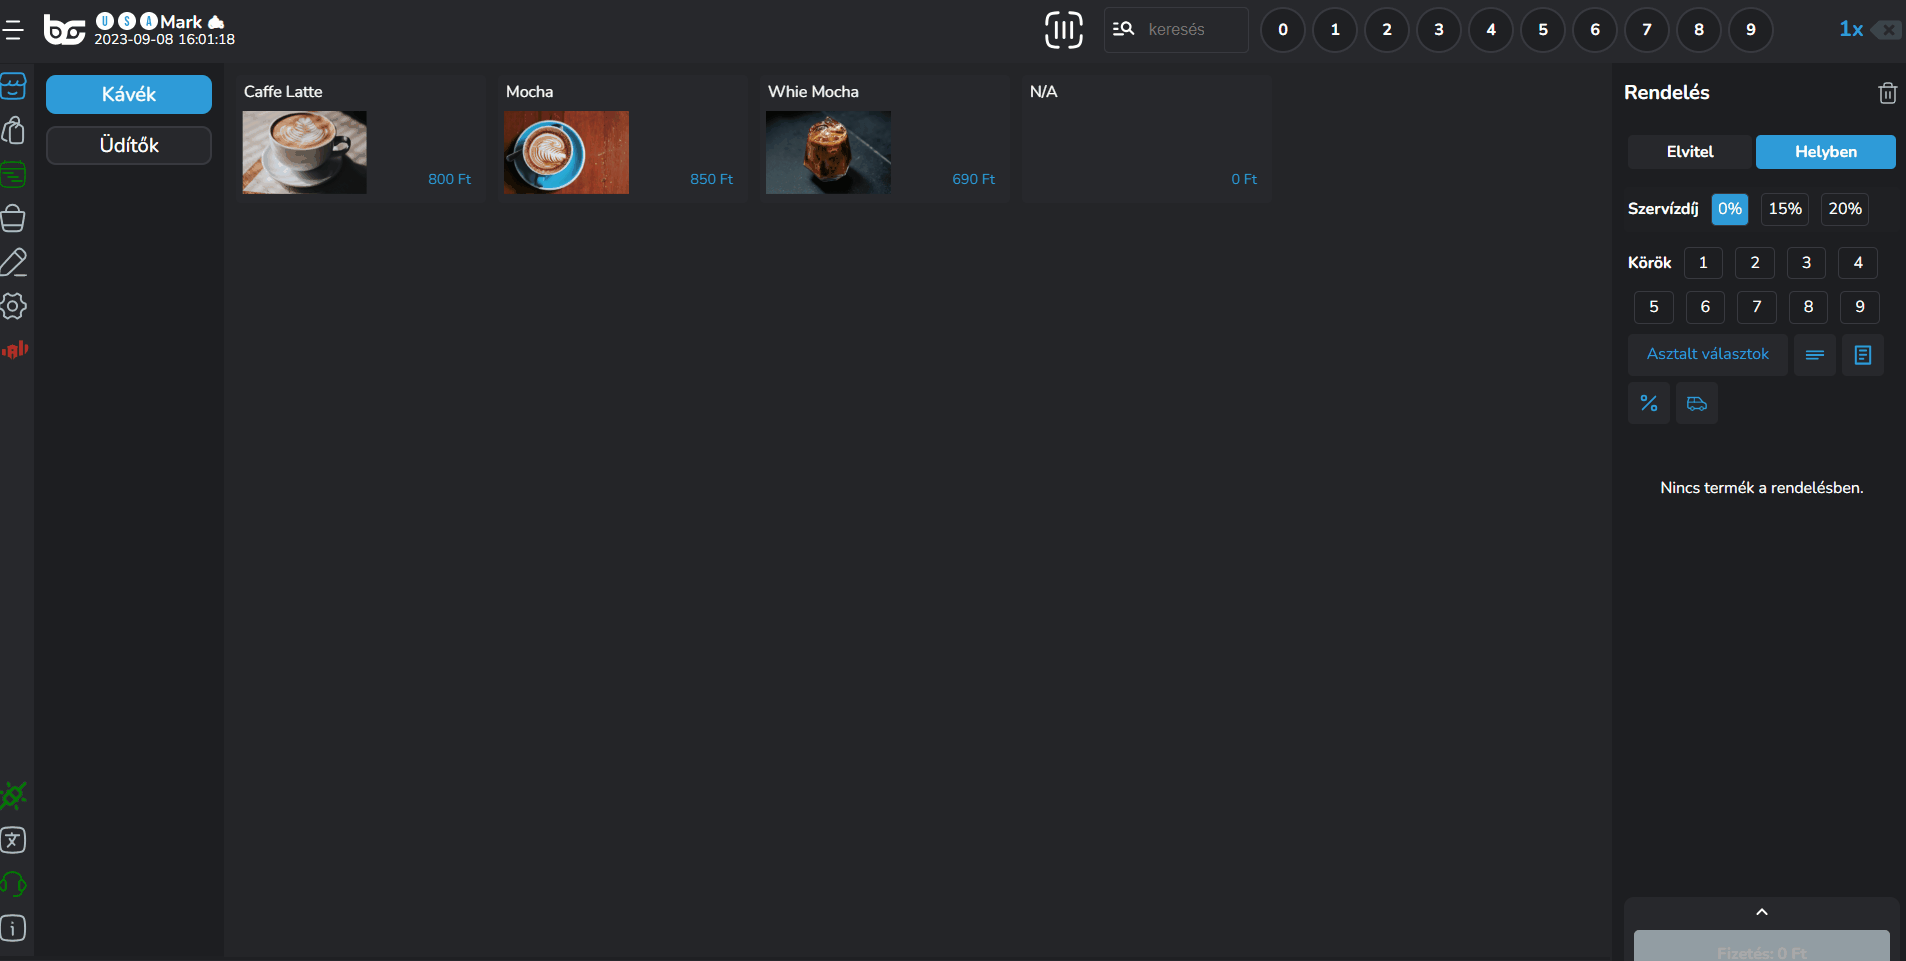Select round 3 in Körök

(x=1805, y=263)
